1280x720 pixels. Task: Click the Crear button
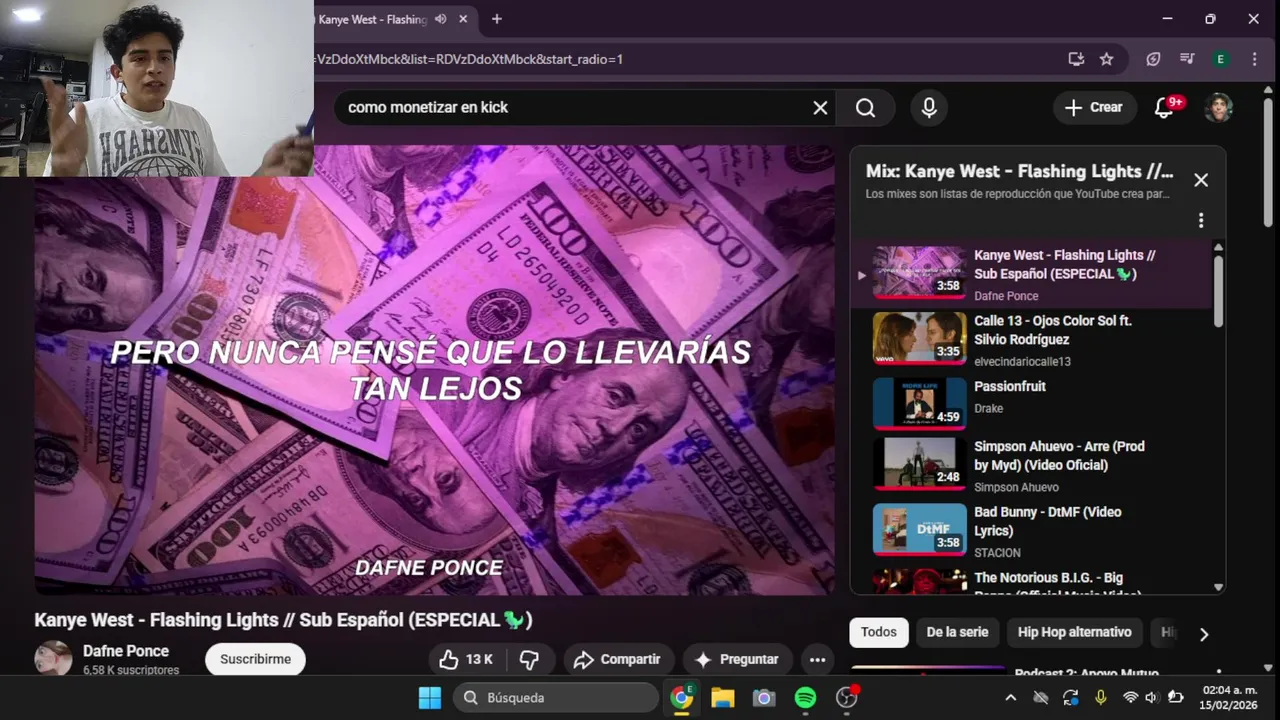pyautogui.click(x=1094, y=108)
